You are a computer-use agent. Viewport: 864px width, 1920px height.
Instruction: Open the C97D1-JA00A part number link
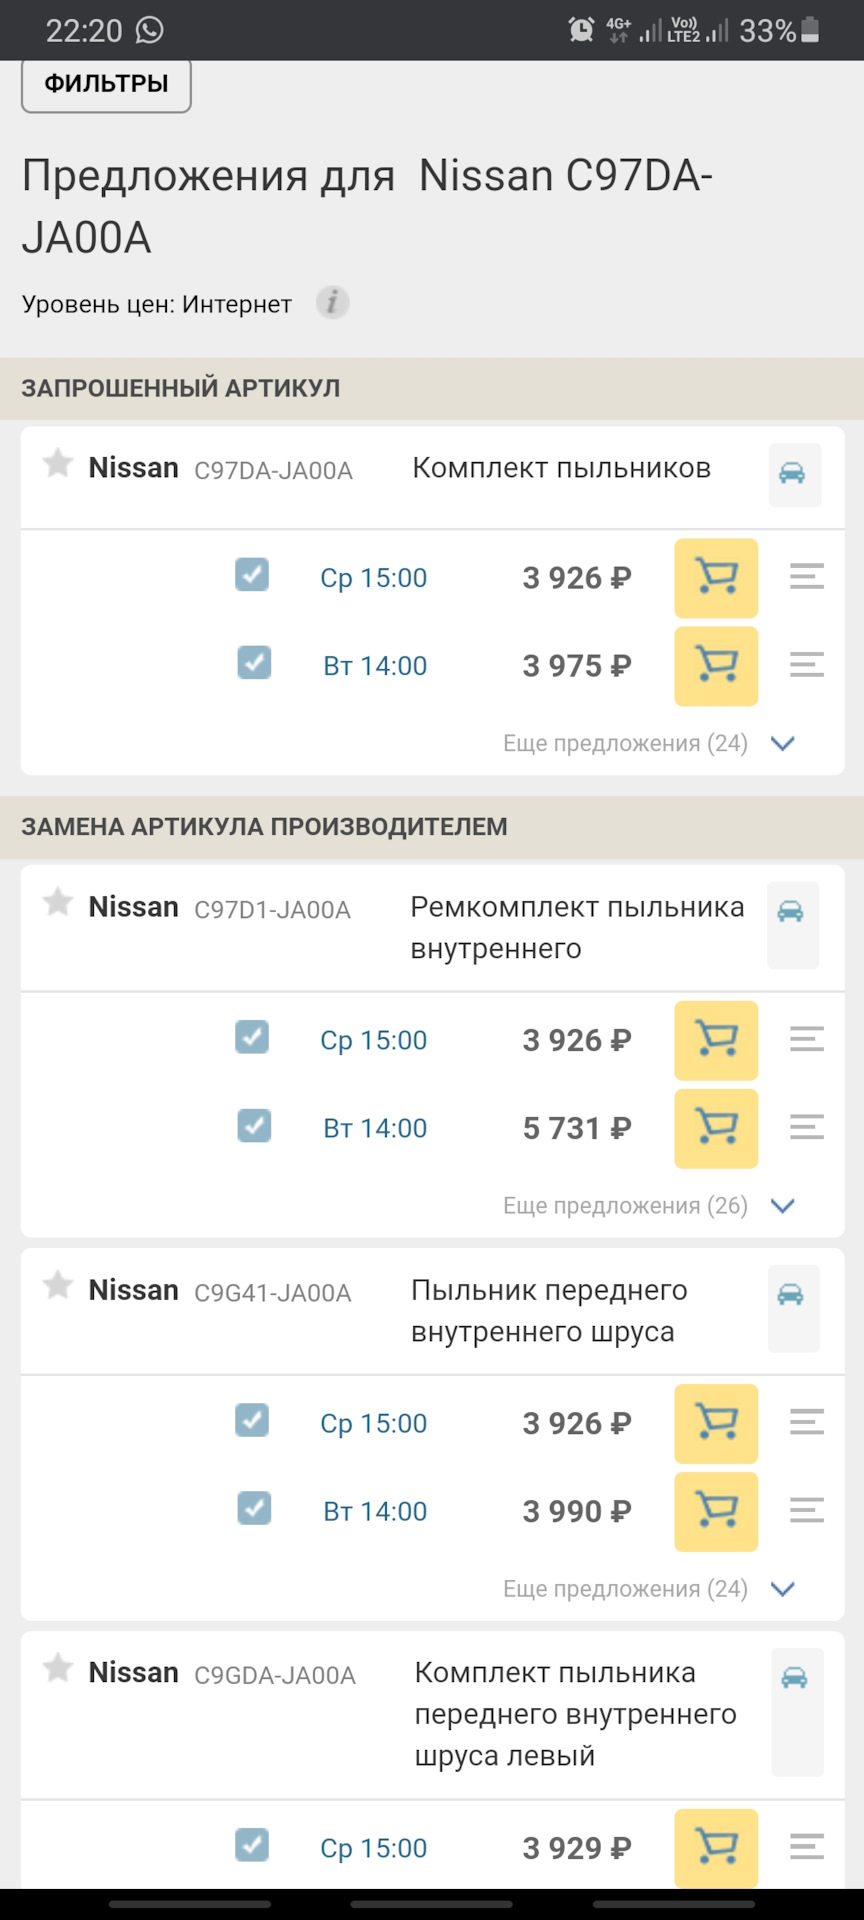[x=272, y=910]
